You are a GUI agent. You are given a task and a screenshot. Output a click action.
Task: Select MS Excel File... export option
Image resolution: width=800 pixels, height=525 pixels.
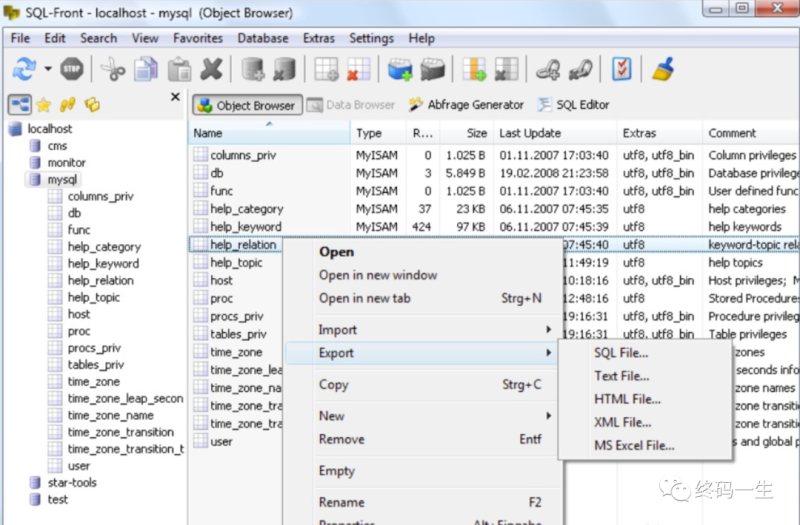click(x=634, y=446)
